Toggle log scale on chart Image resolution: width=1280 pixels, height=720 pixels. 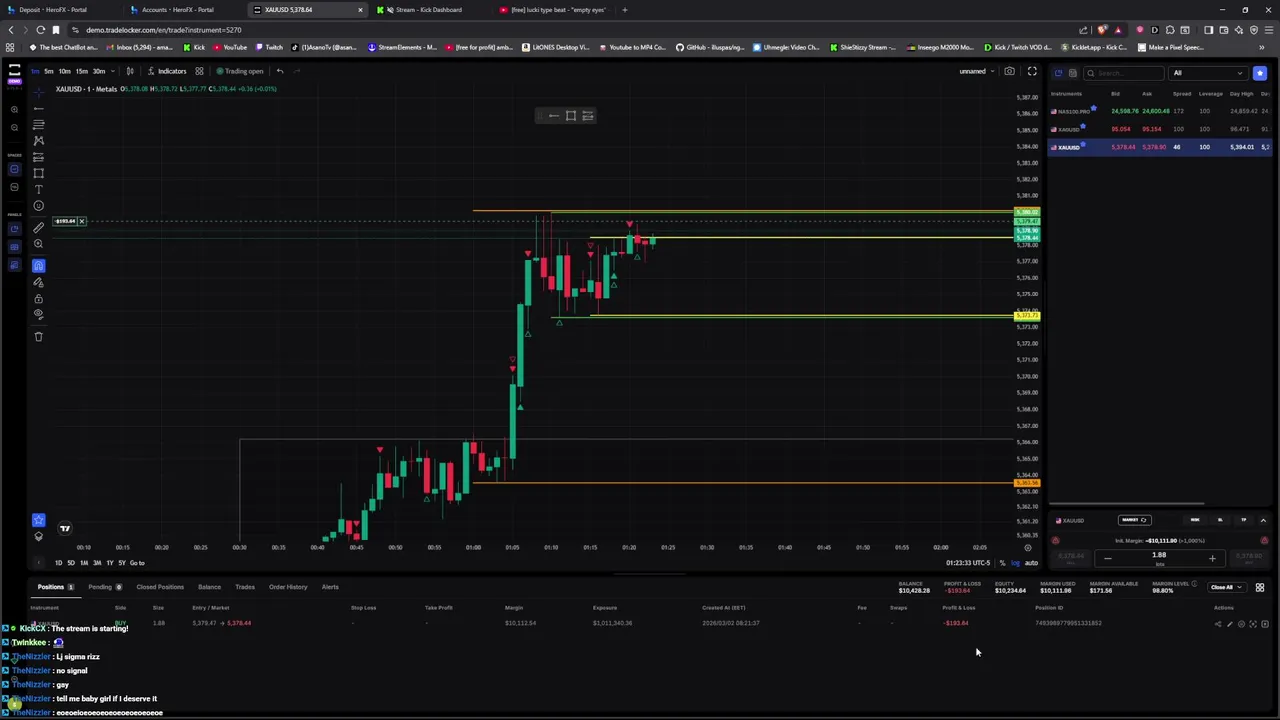click(1016, 563)
